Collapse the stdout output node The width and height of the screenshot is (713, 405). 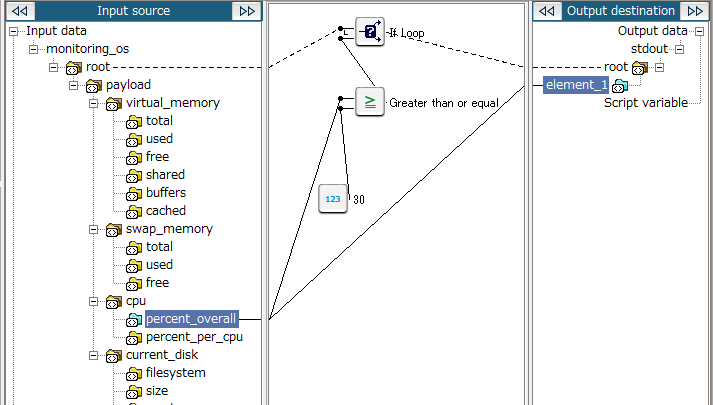[677, 49]
